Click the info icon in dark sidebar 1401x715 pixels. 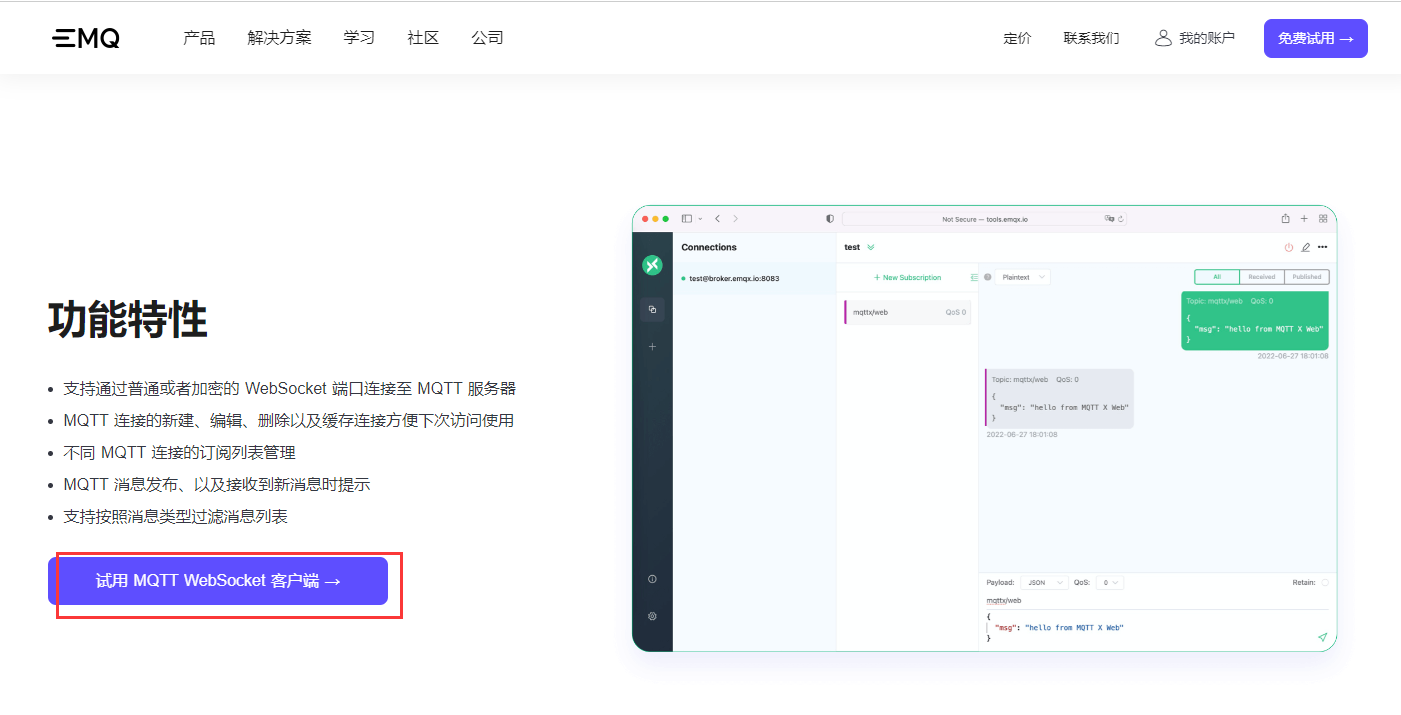[652, 579]
